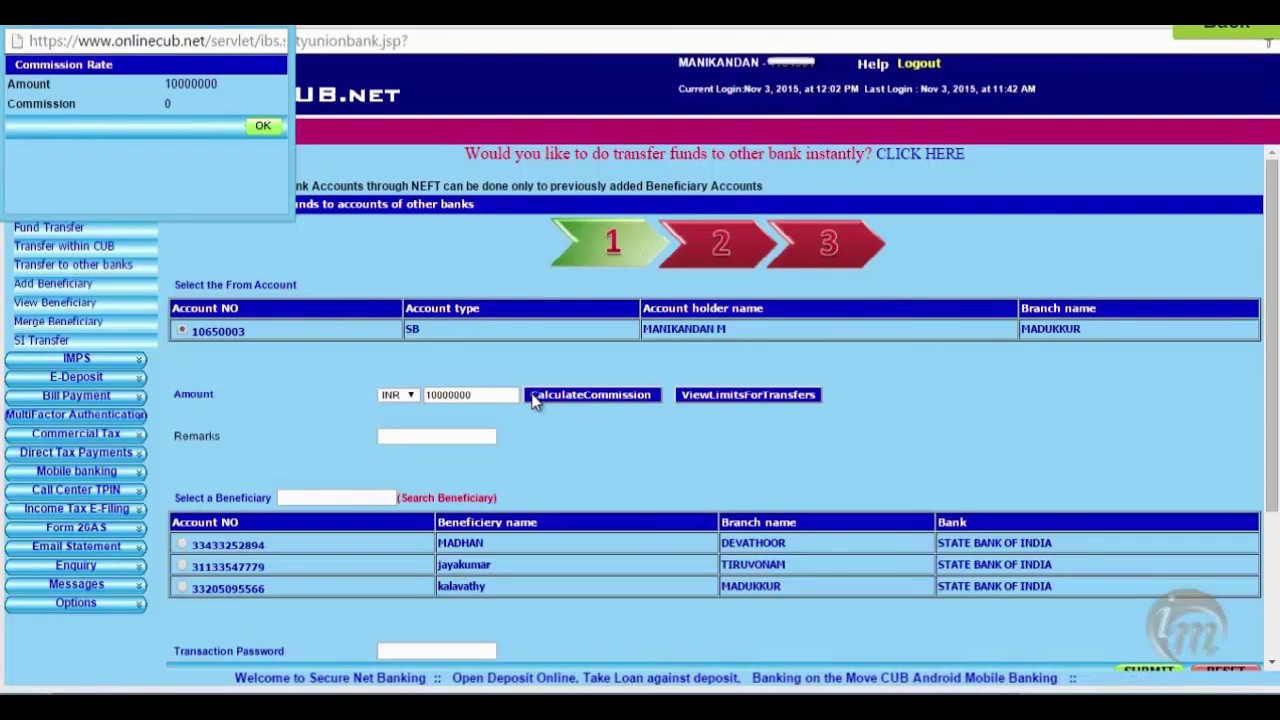
Task: Click the (Search Beneficiary) link
Action: (447, 498)
